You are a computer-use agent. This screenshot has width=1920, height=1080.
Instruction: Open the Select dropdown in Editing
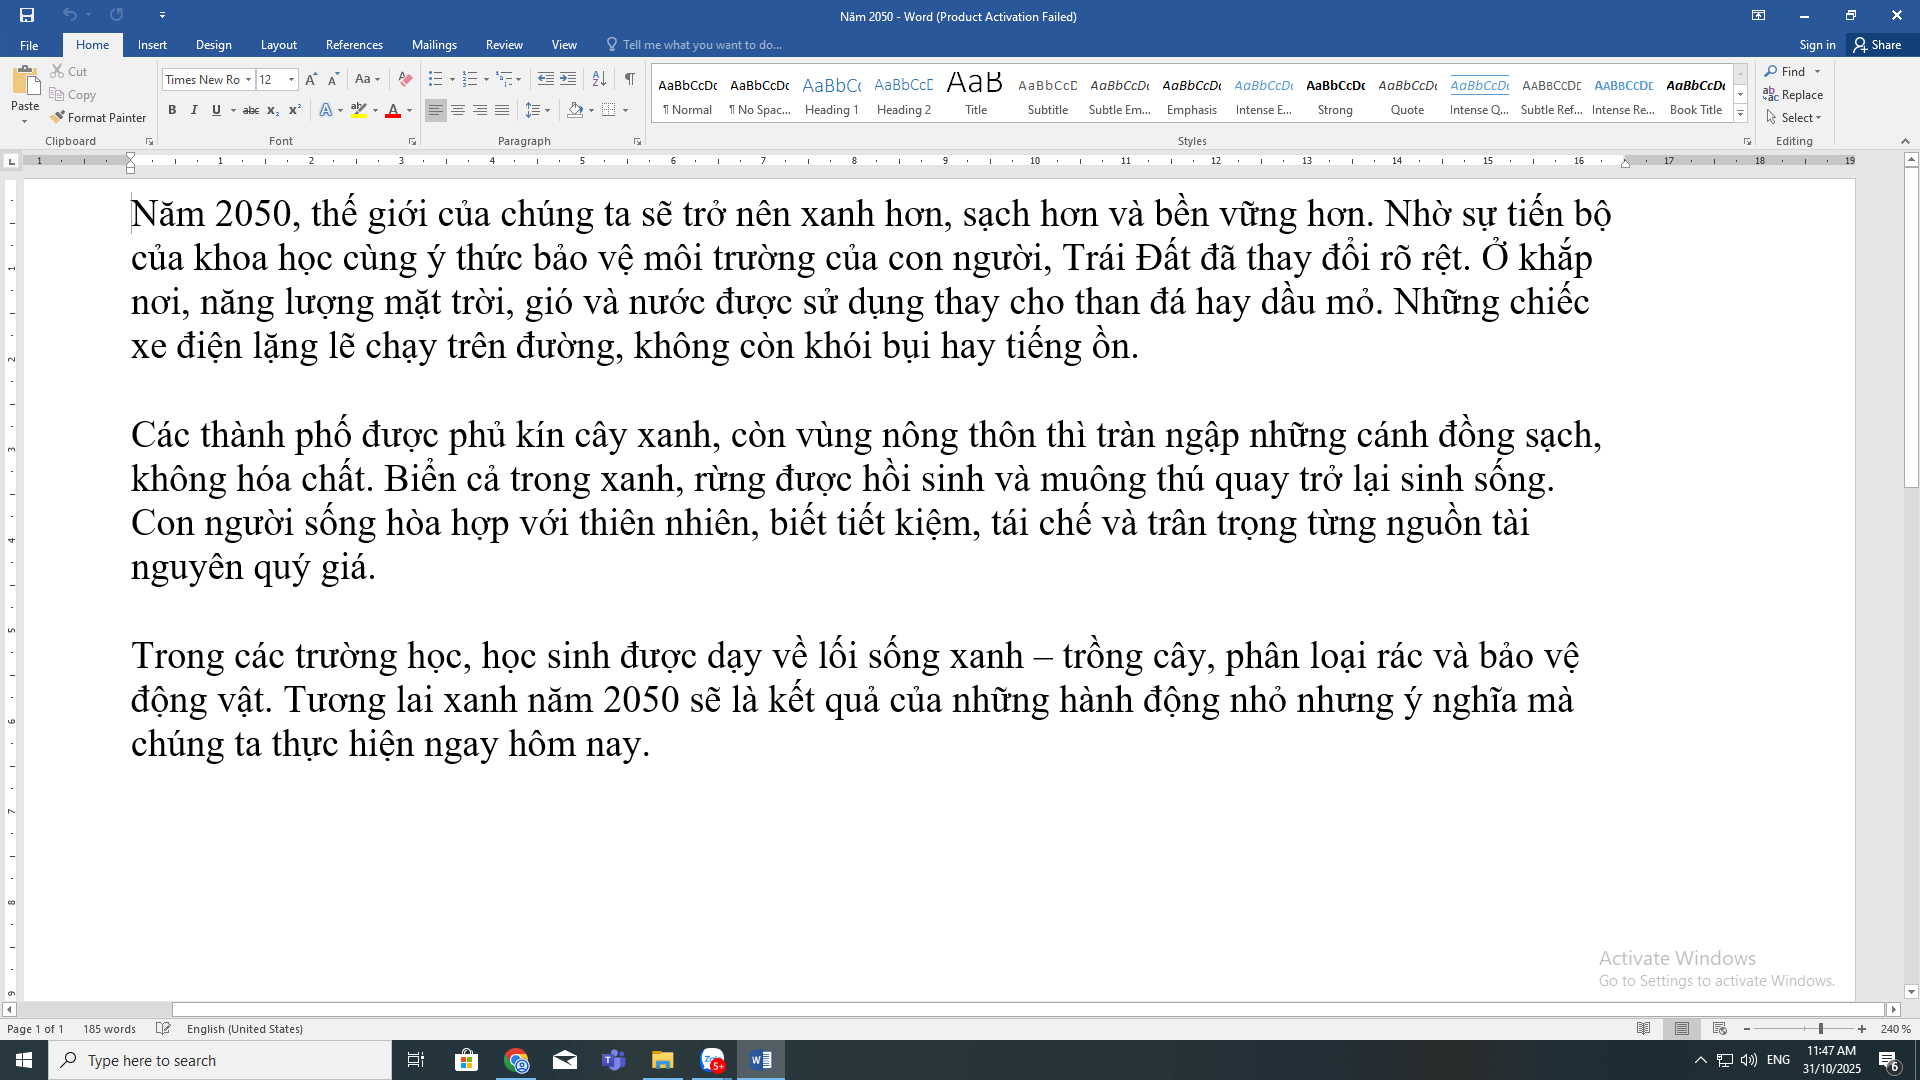coord(1794,117)
